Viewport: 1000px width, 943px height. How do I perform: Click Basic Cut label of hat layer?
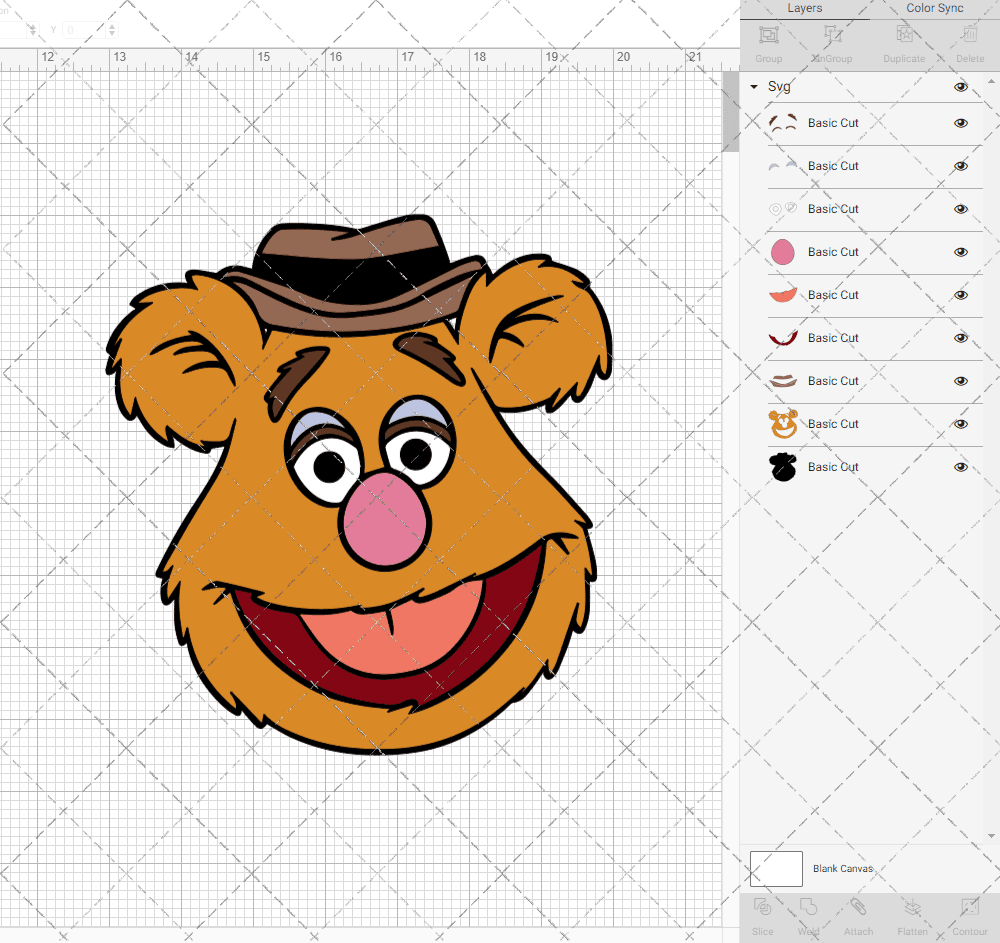[833, 381]
